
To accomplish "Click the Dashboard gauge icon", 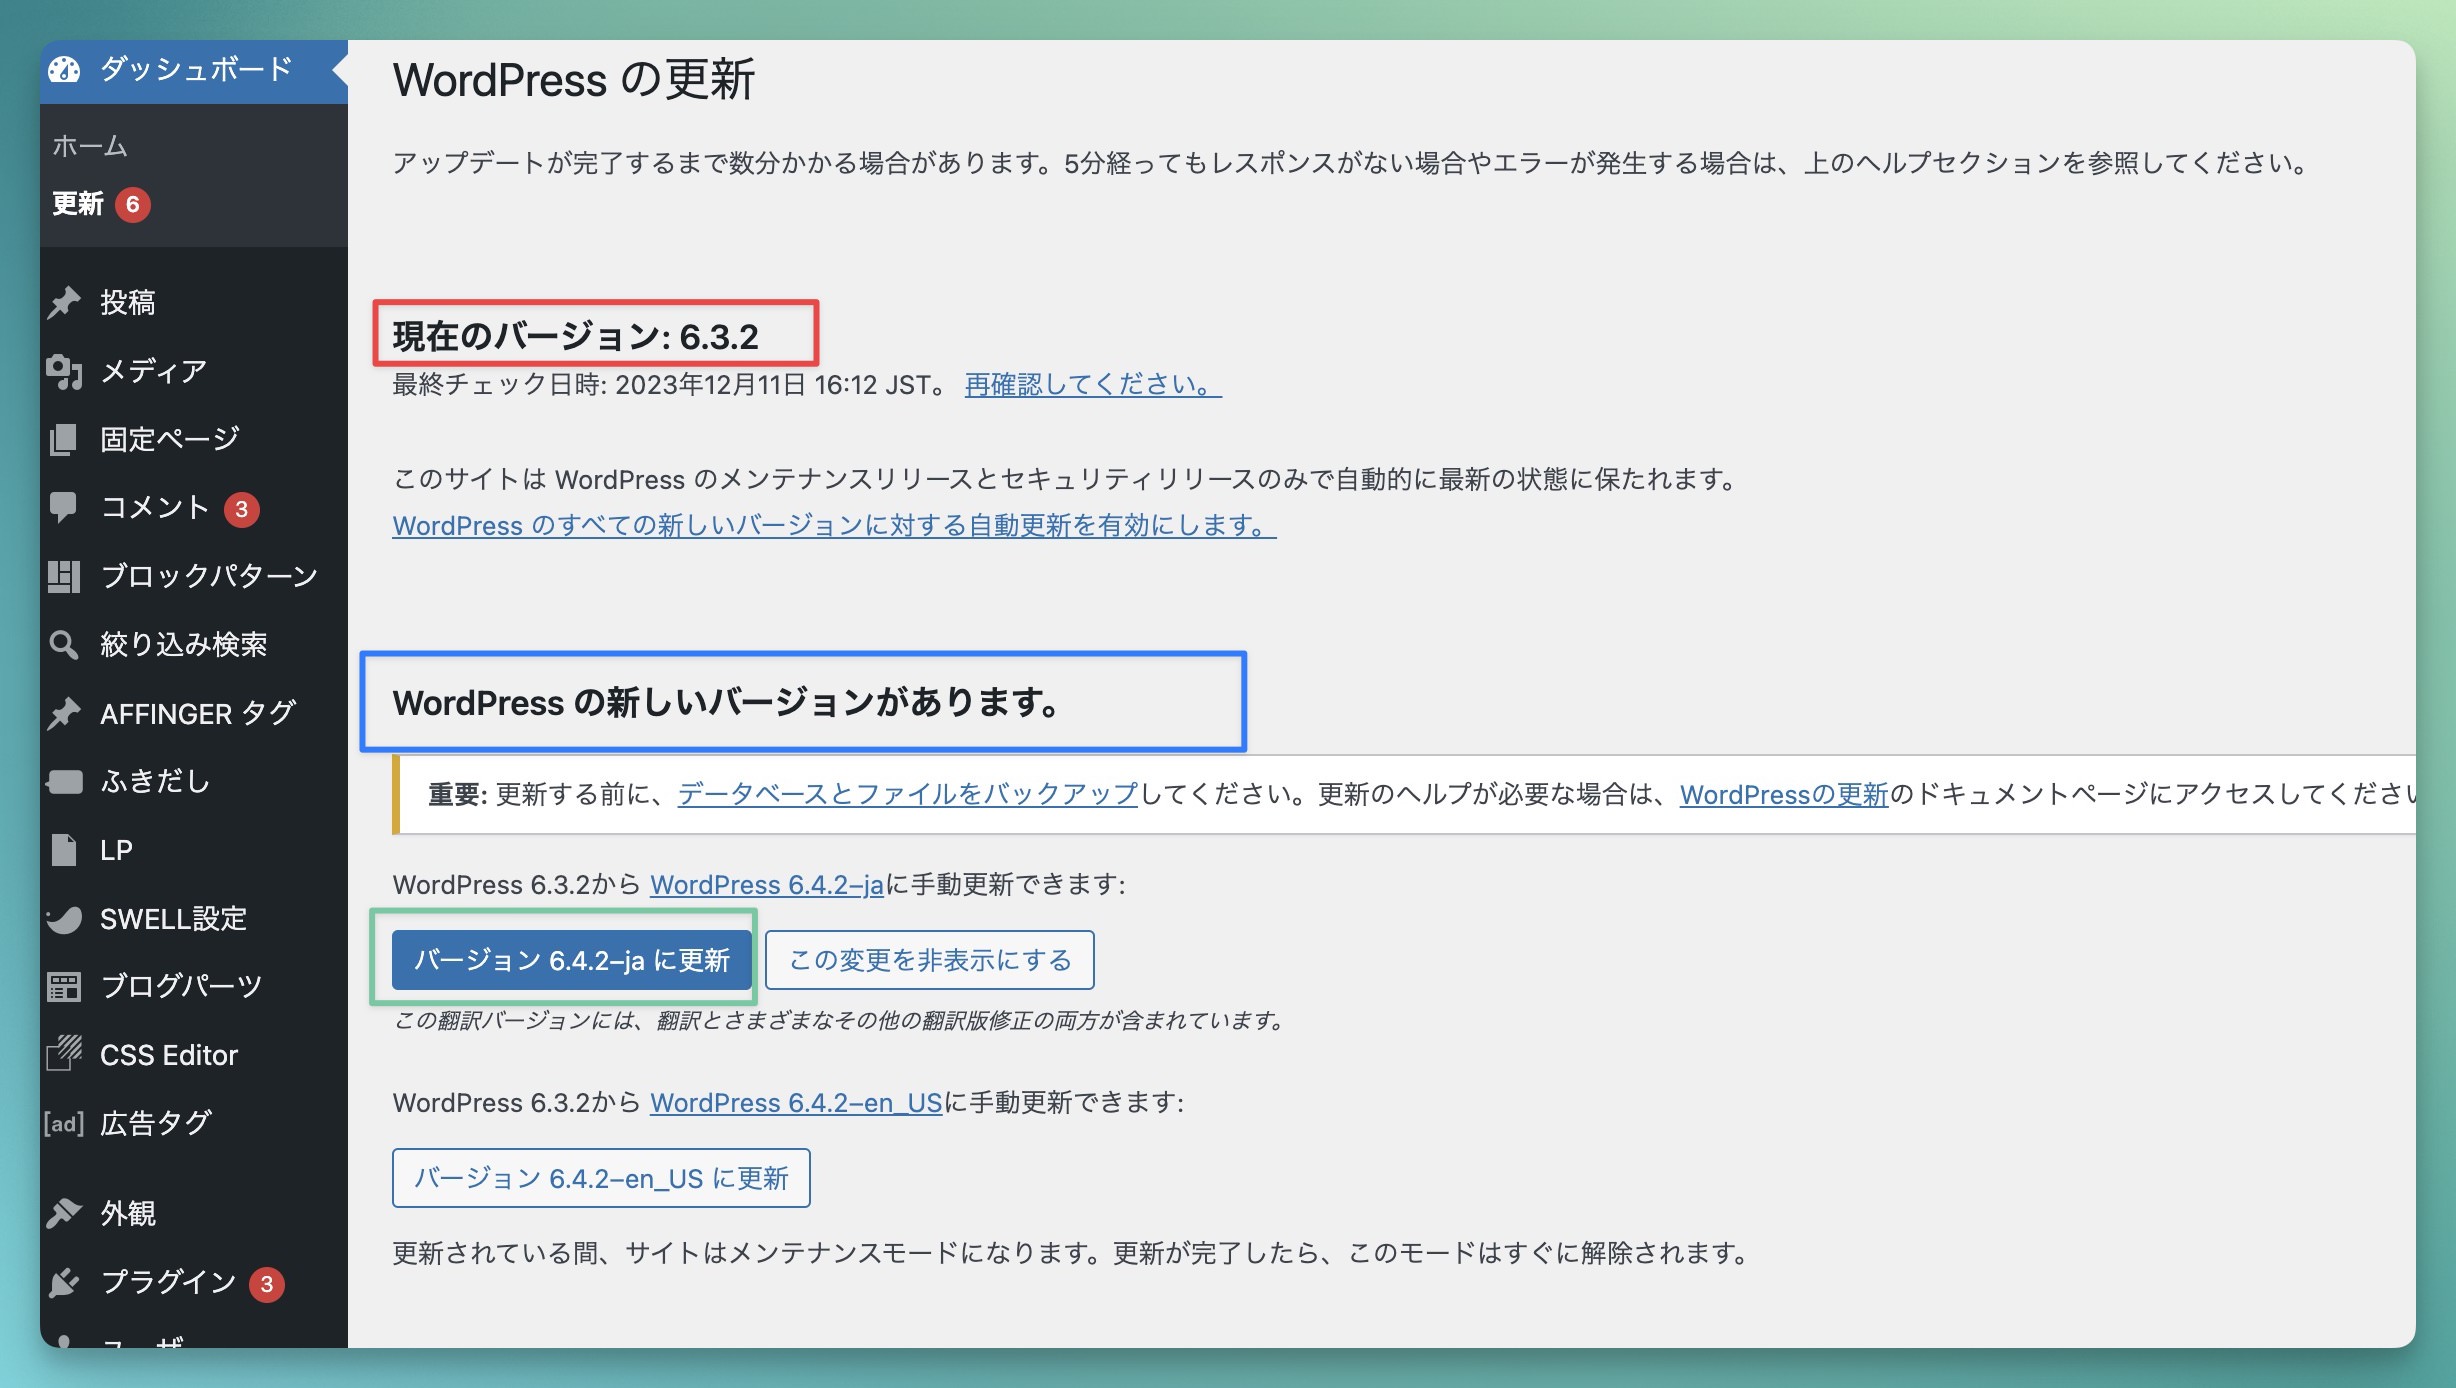I will click(x=64, y=70).
